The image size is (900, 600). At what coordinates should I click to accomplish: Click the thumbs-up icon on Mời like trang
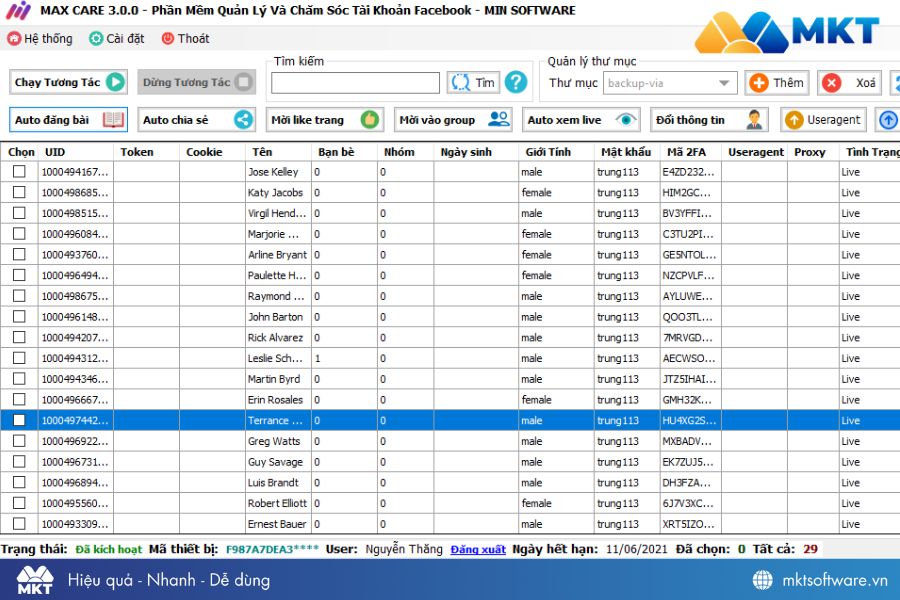[370, 119]
